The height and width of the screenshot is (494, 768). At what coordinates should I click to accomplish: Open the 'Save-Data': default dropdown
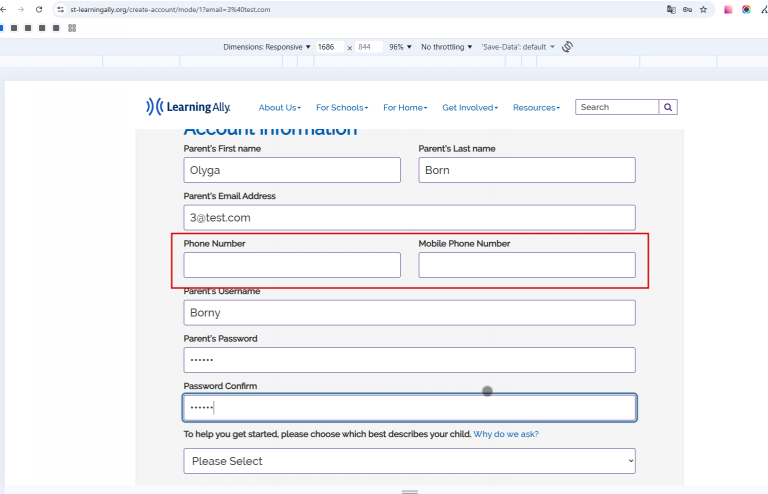tap(518, 47)
